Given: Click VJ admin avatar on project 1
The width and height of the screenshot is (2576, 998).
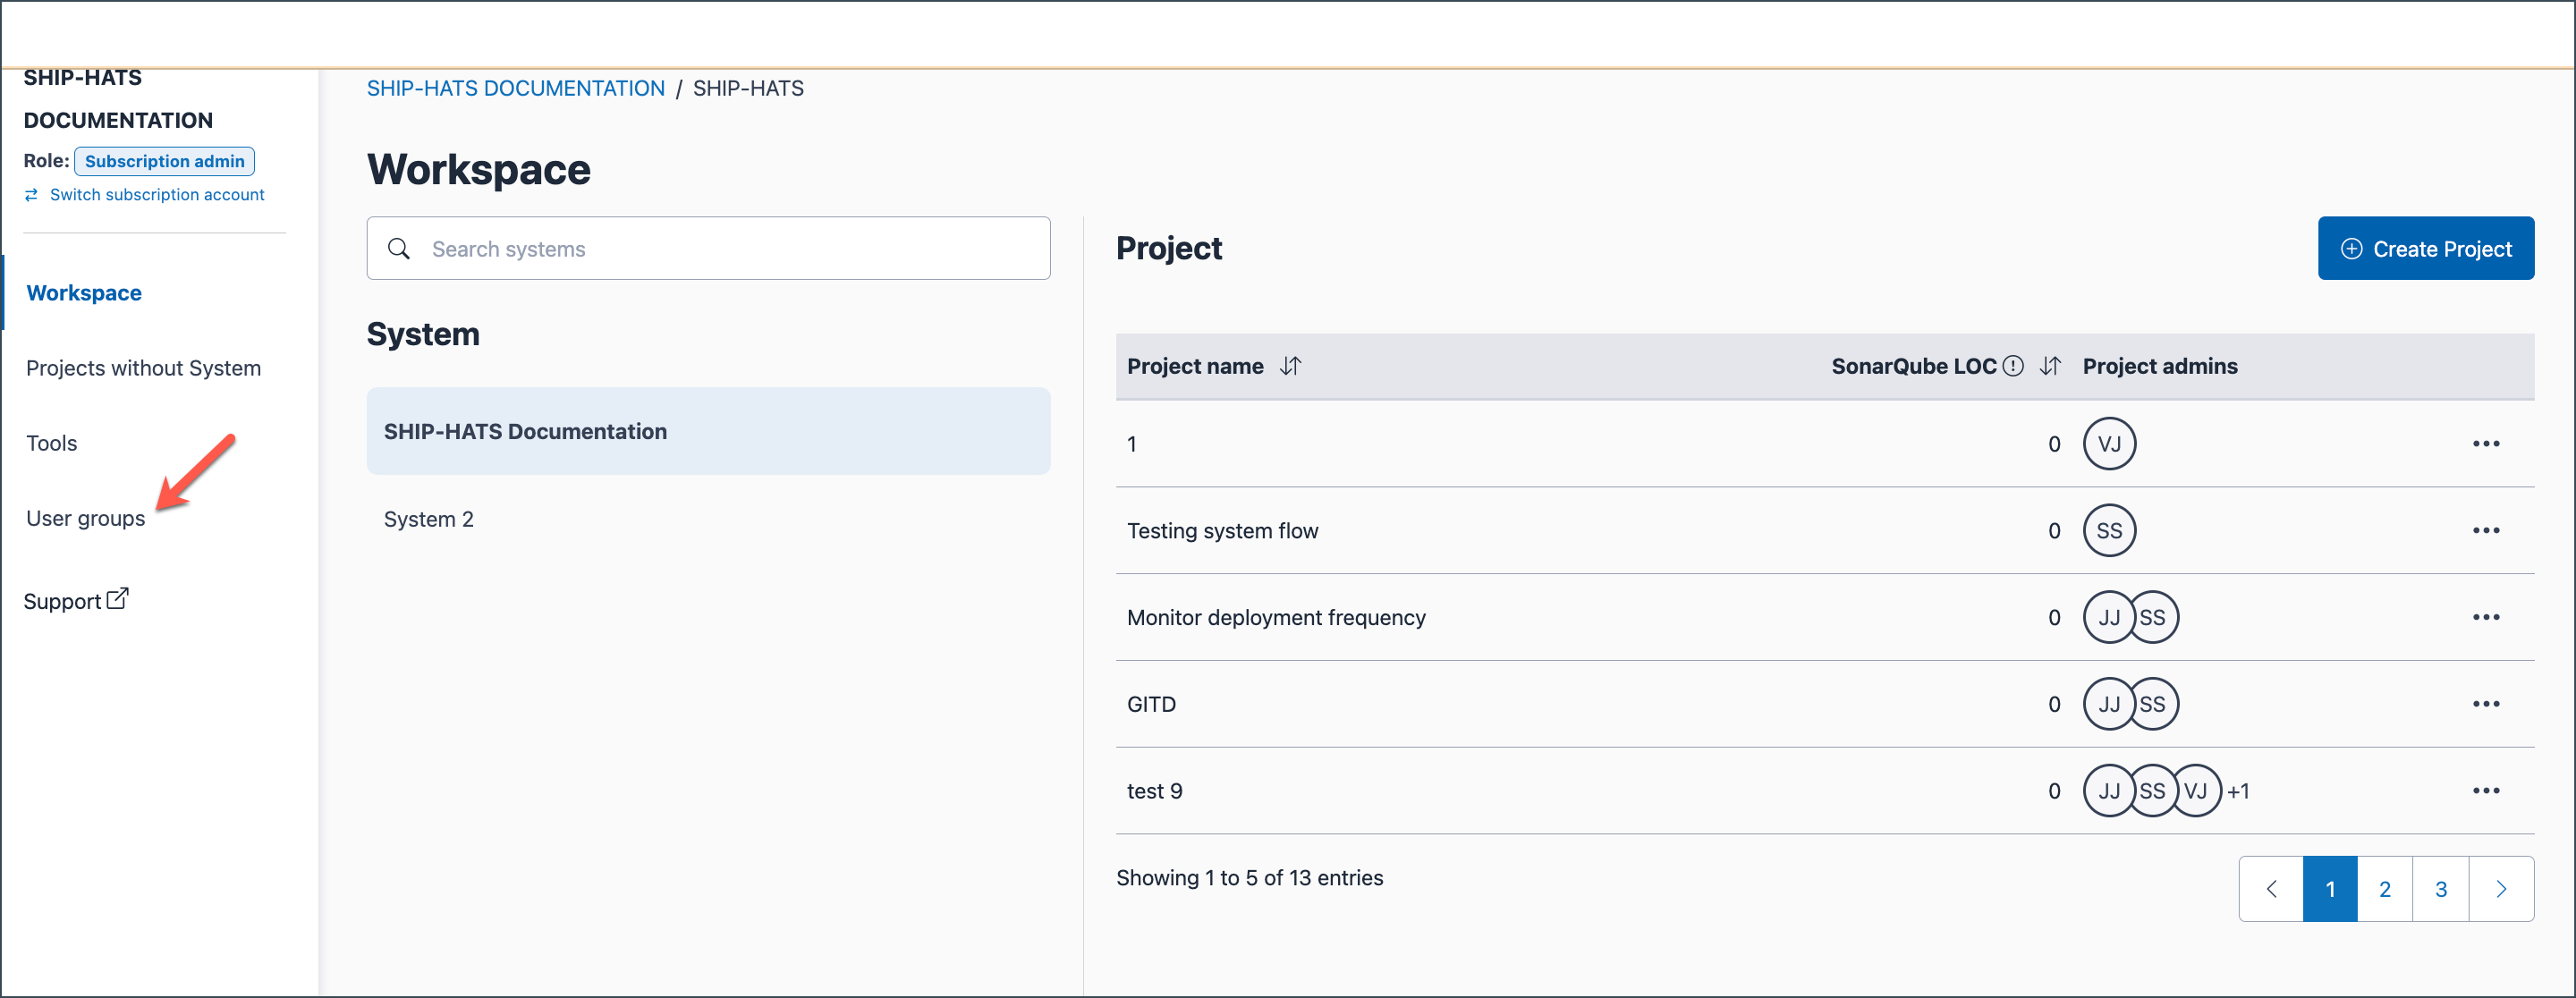Looking at the screenshot, I should point(2109,444).
